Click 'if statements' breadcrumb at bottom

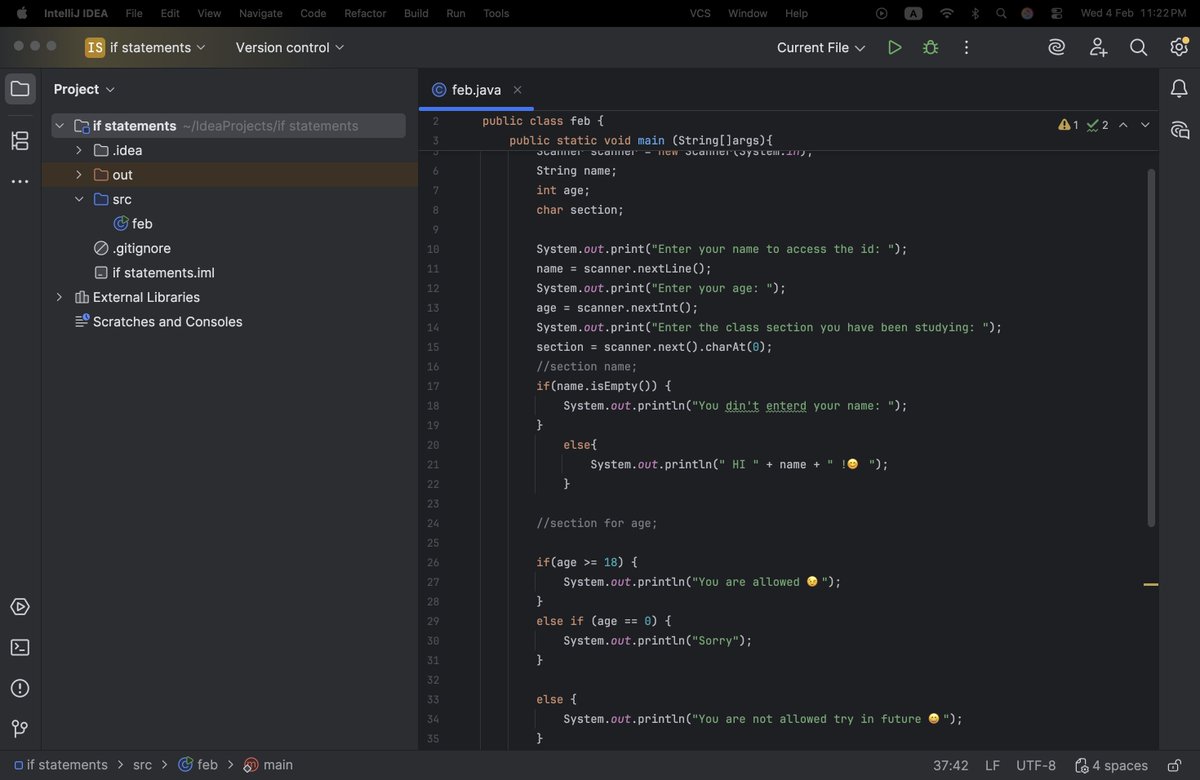pyautogui.click(x=61, y=765)
